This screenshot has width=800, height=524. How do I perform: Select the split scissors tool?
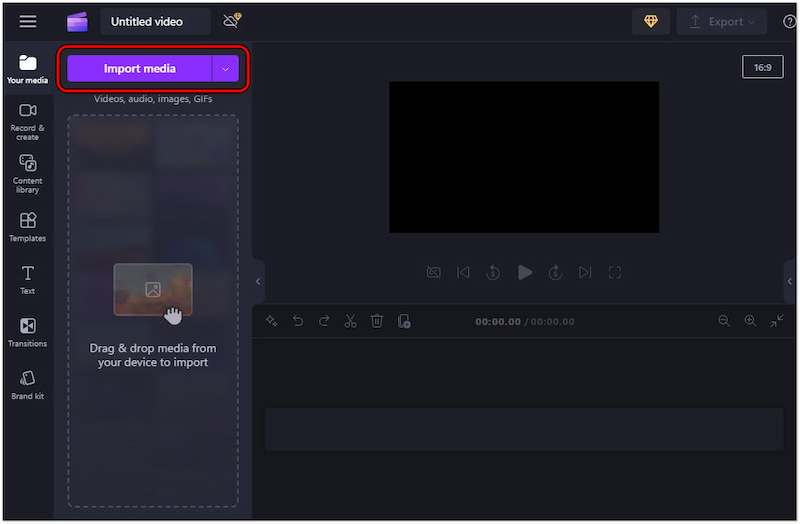coord(350,321)
